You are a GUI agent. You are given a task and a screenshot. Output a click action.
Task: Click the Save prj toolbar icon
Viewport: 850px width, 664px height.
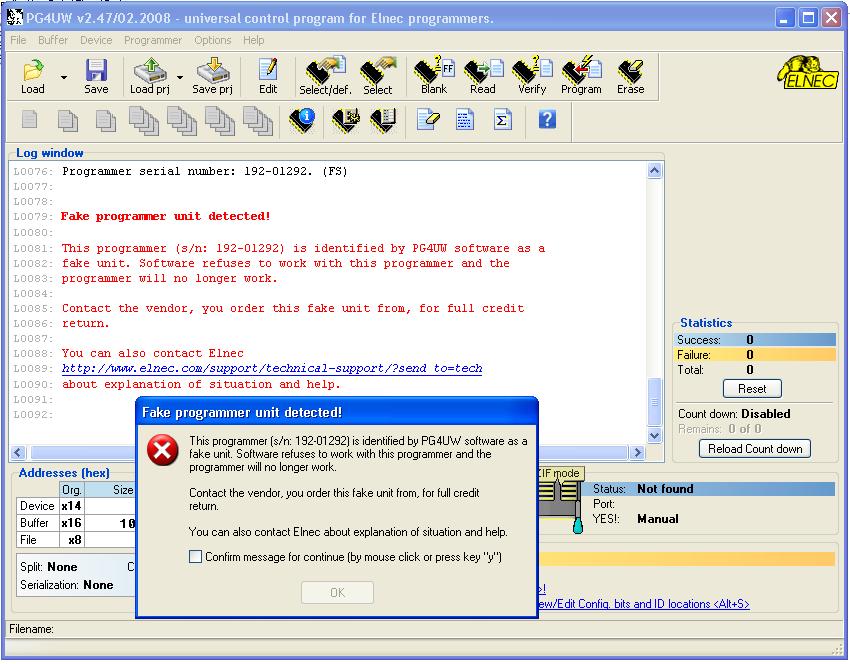[x=212, y=76]
